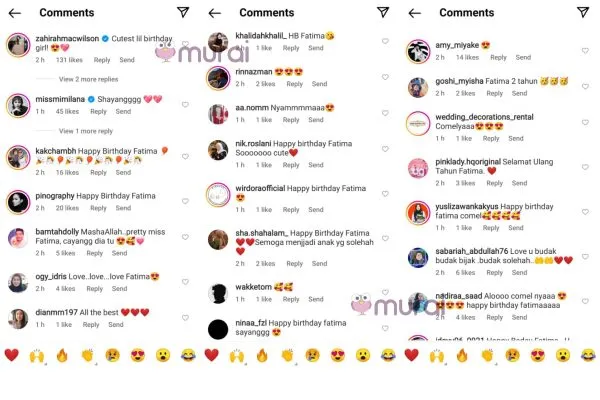The width and height of the screenshot is (600, 400).
Task: Reply to kakchambh's Happy Birthday comment
Action: 98,172
